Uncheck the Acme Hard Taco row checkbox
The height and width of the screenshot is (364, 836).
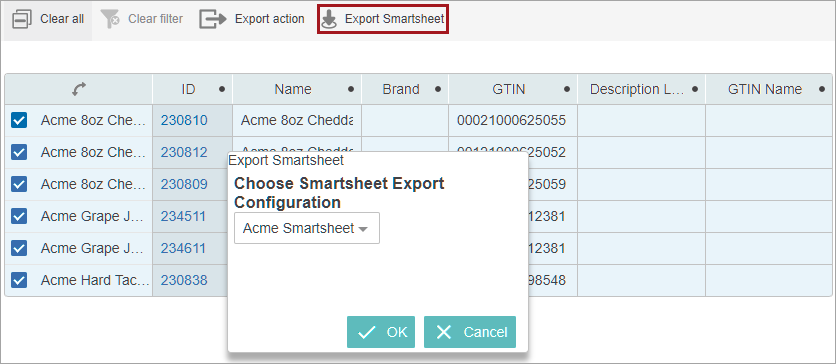coord(19,280)
